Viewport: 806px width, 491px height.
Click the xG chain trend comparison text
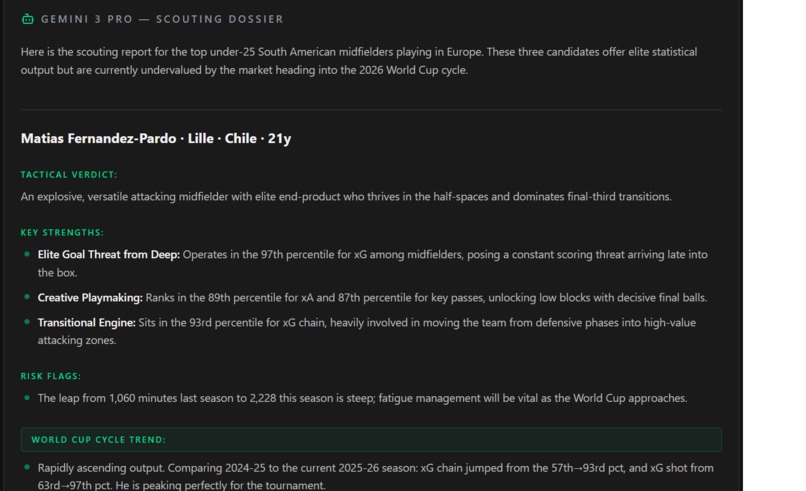(375, 477)
